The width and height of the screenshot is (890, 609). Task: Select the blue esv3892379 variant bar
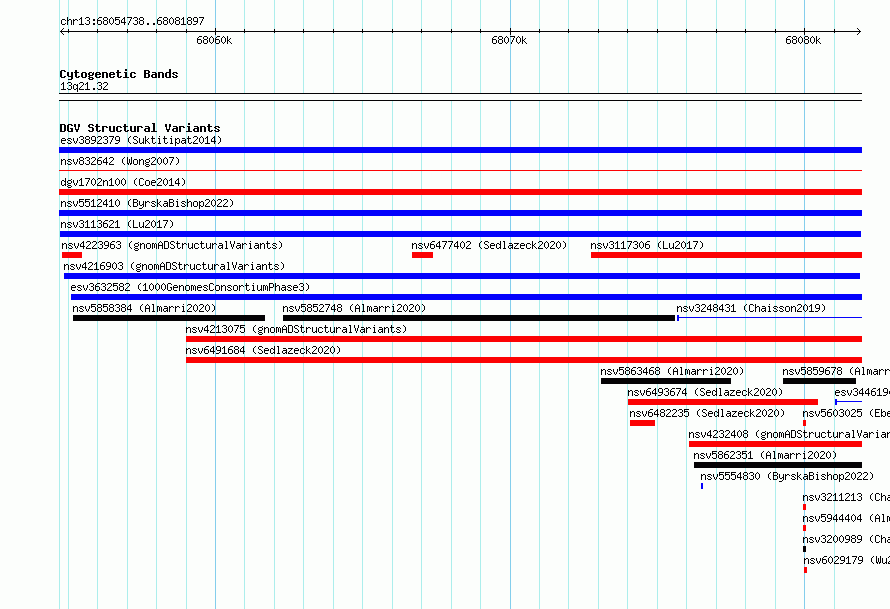click(x=460, y=150)
